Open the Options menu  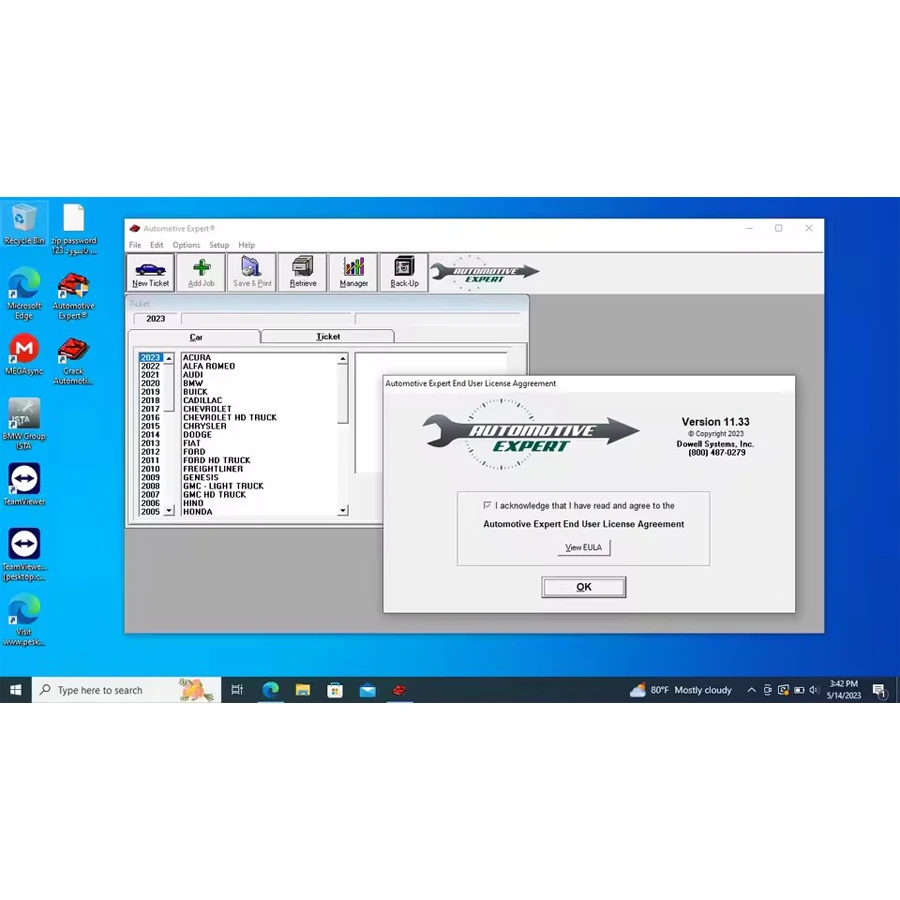click(187, 245)
